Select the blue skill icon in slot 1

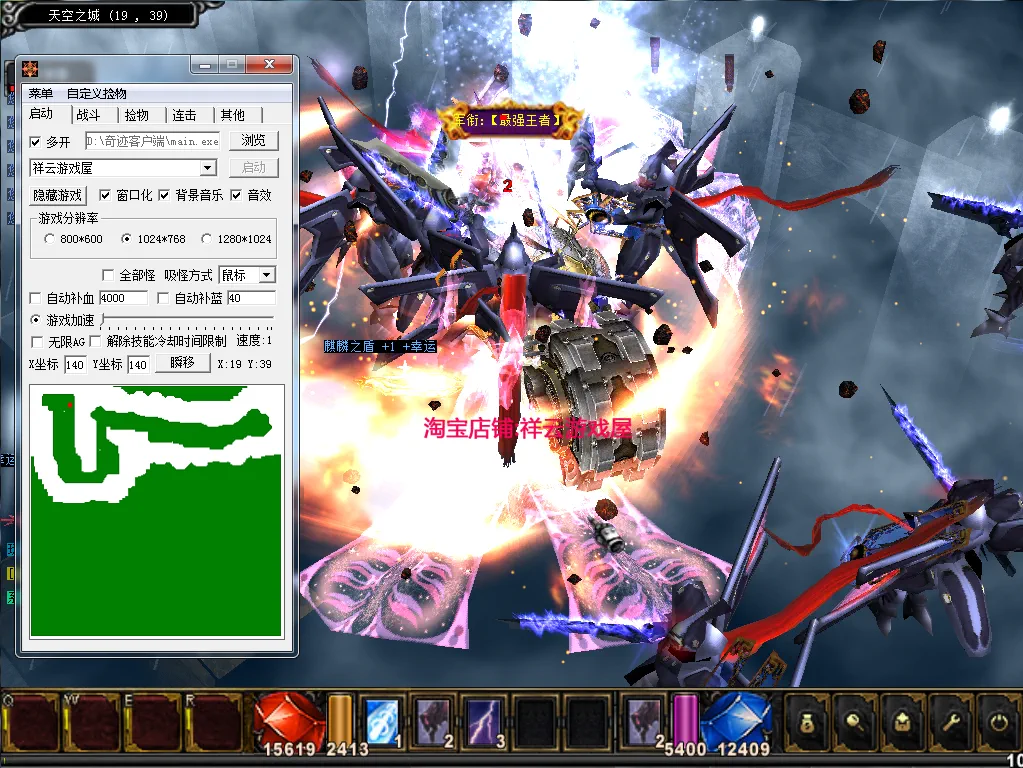tap(382, 719)
